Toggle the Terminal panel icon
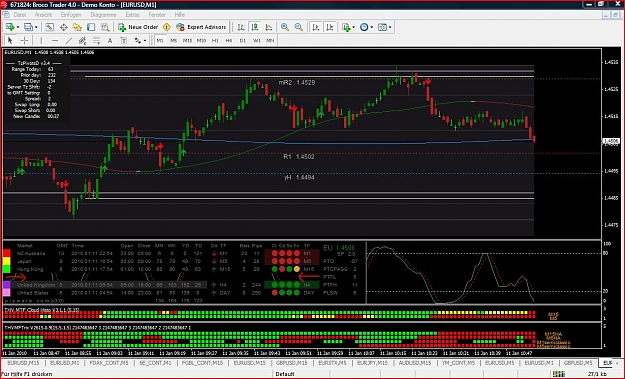Screen dimensions: 625x379 pyautogui.click(x=91, y=27)
